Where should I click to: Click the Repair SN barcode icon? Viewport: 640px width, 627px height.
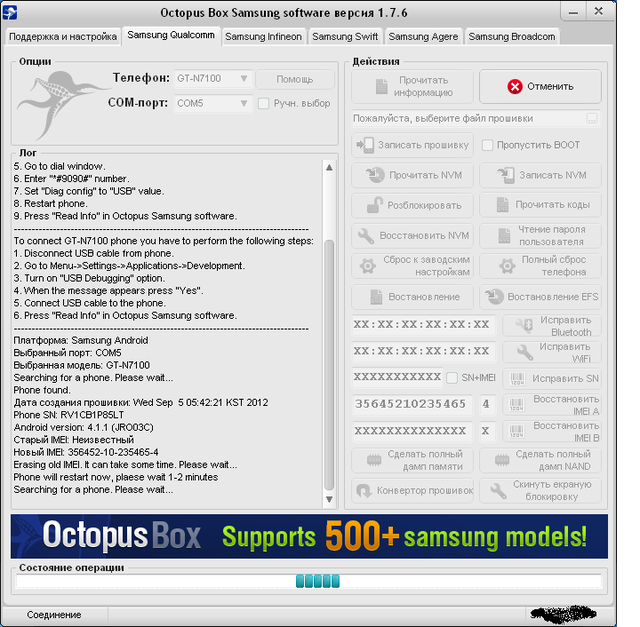coord(517,379)
